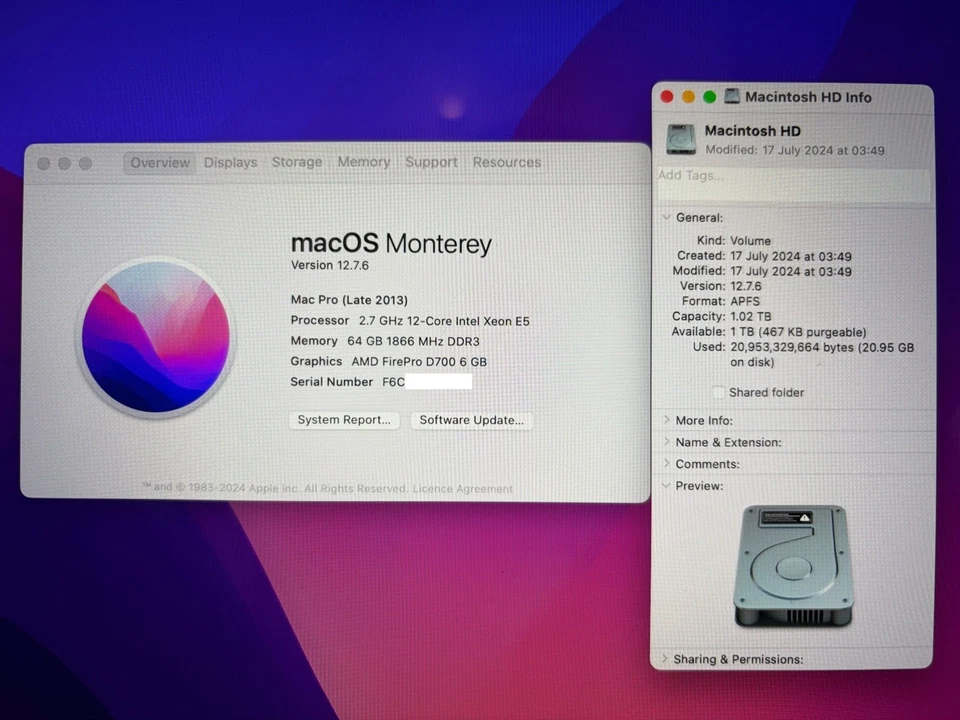This screenshot has width=960, height=720.
Task: Open the Resources tab
Action: (506, 162)
